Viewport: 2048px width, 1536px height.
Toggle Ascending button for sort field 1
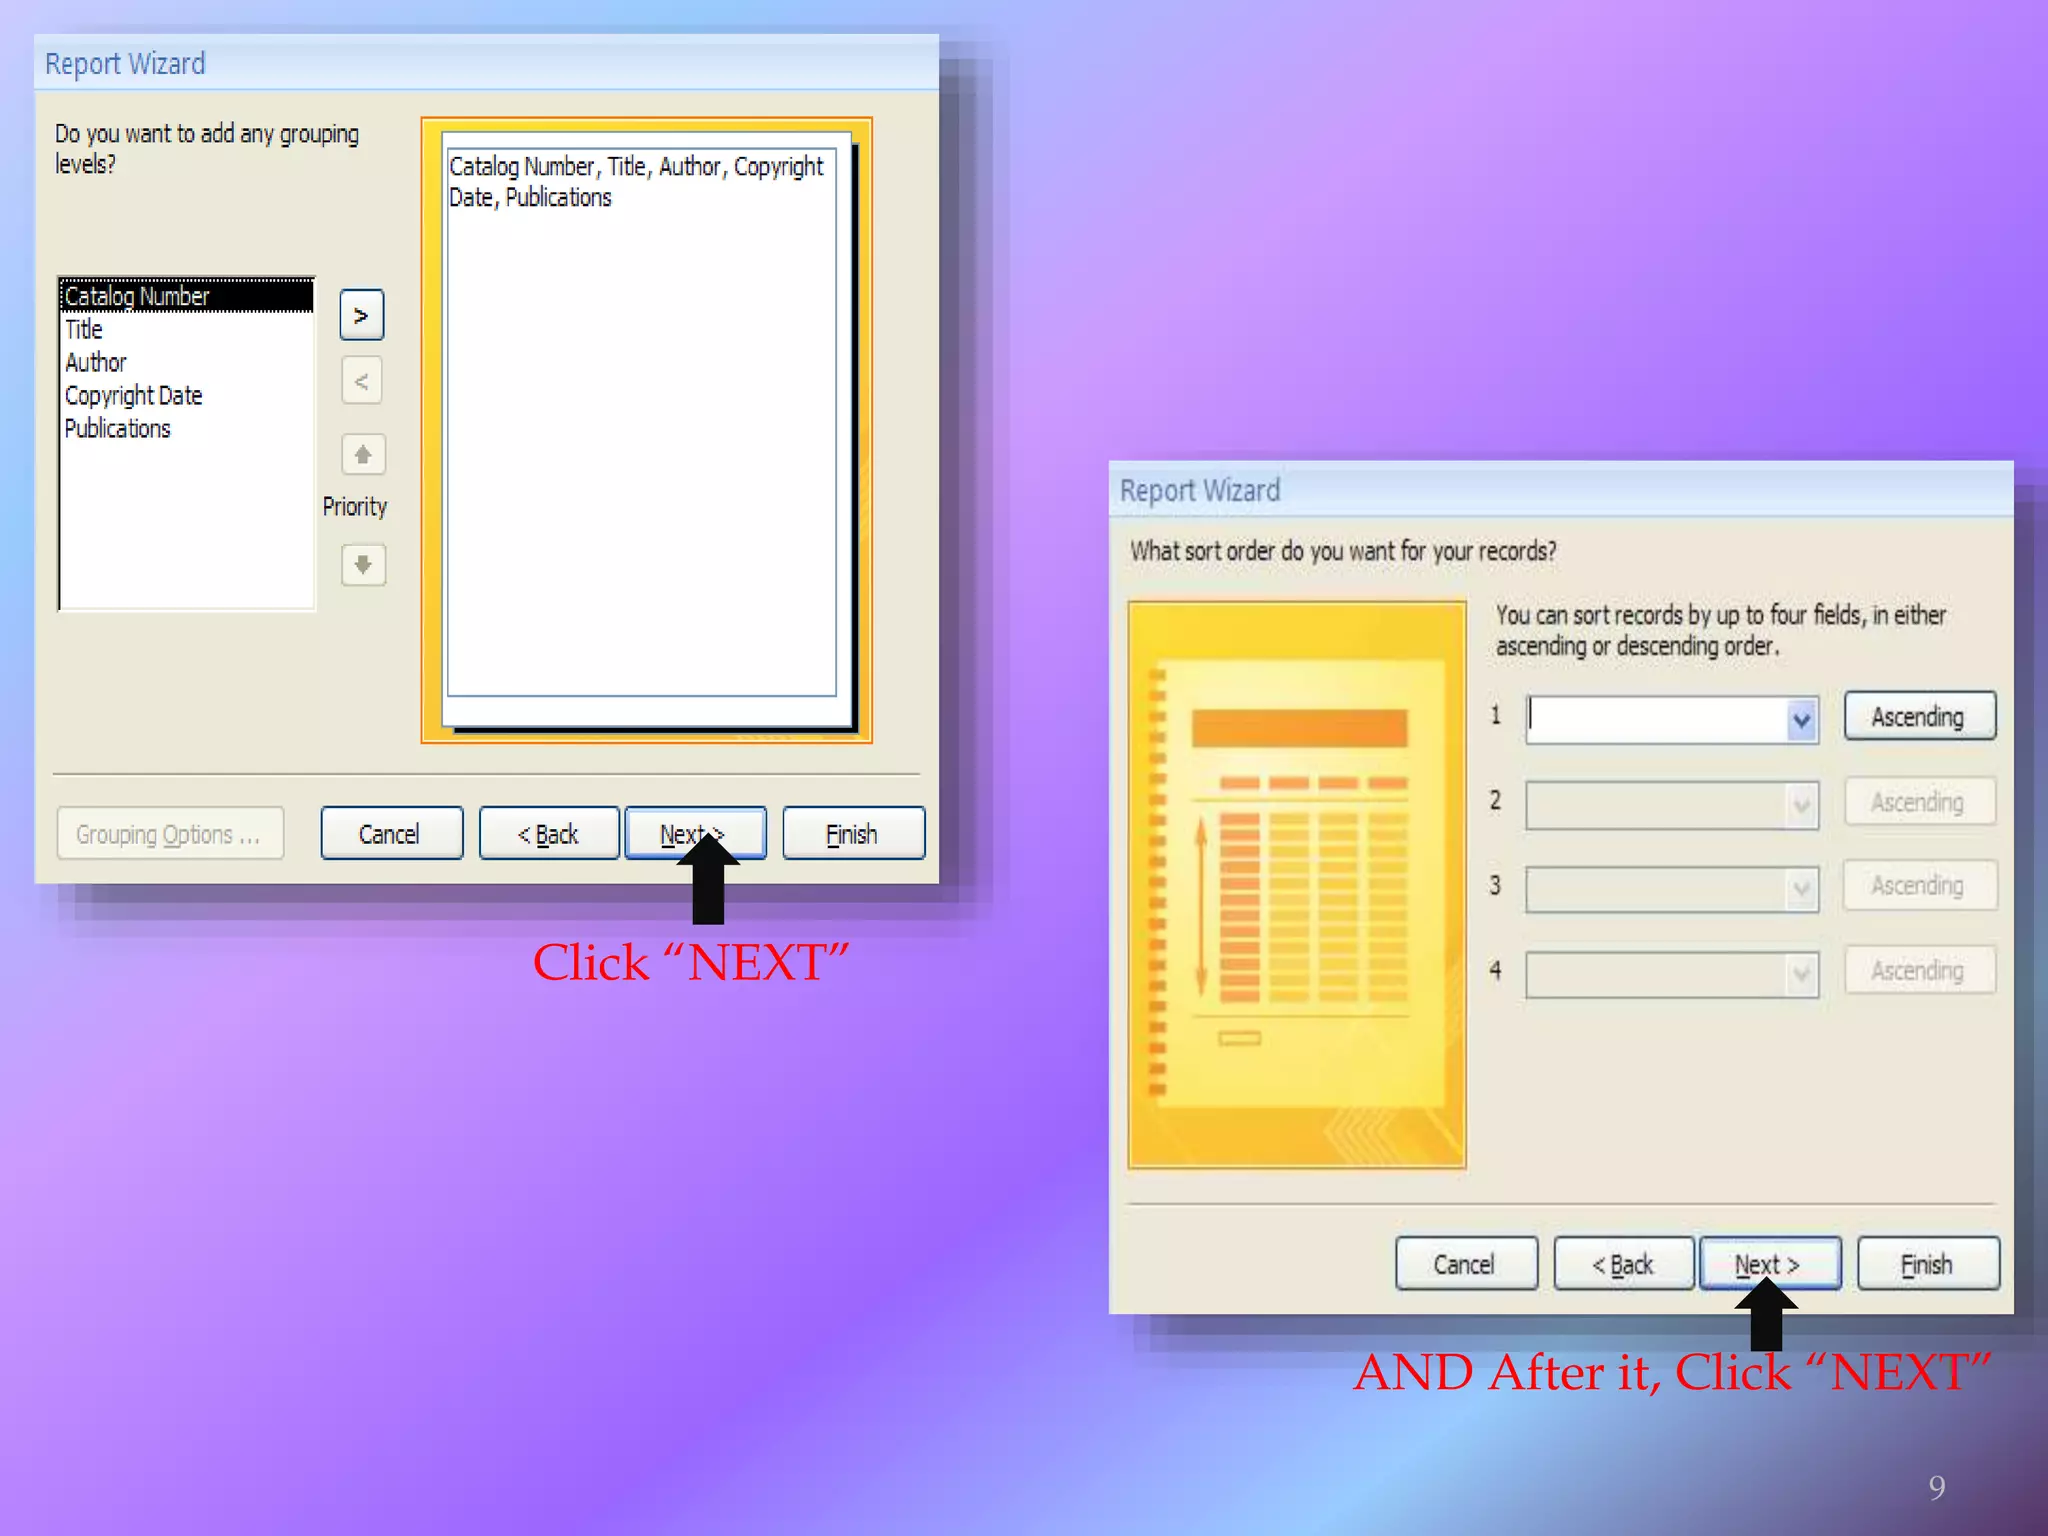coord(1919,717)
